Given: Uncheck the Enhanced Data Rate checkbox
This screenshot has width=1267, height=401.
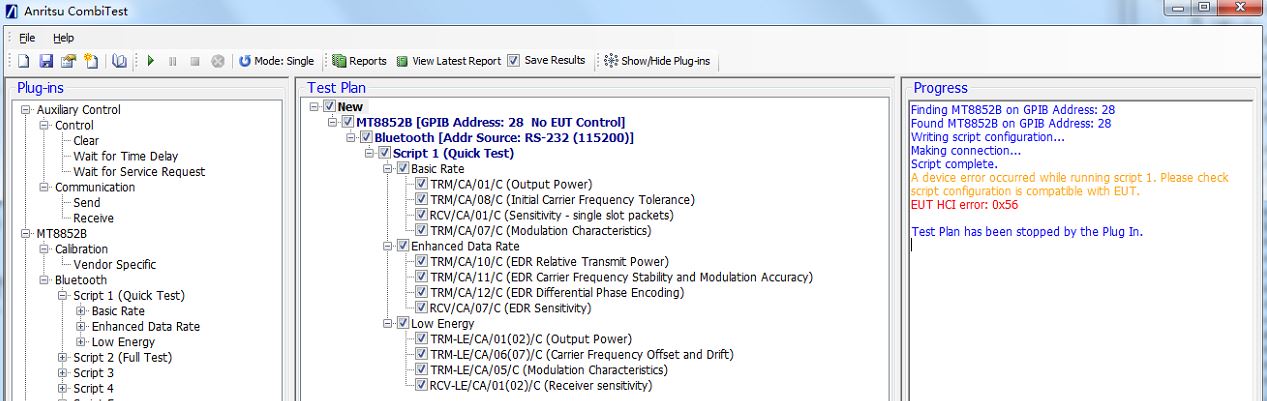Looking at the screenshot, I should [x=402, y=246].
